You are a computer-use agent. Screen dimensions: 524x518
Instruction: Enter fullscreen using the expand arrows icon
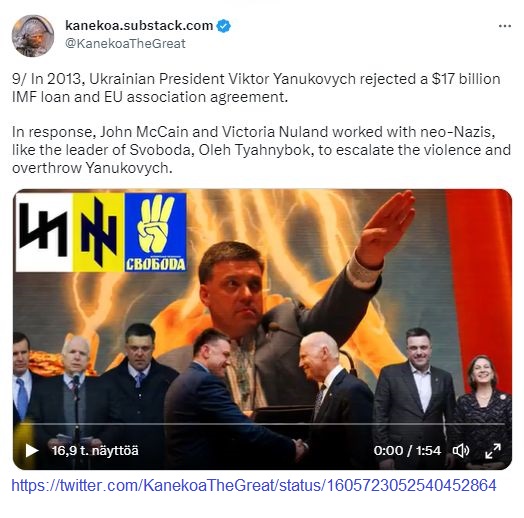[493, 450]
